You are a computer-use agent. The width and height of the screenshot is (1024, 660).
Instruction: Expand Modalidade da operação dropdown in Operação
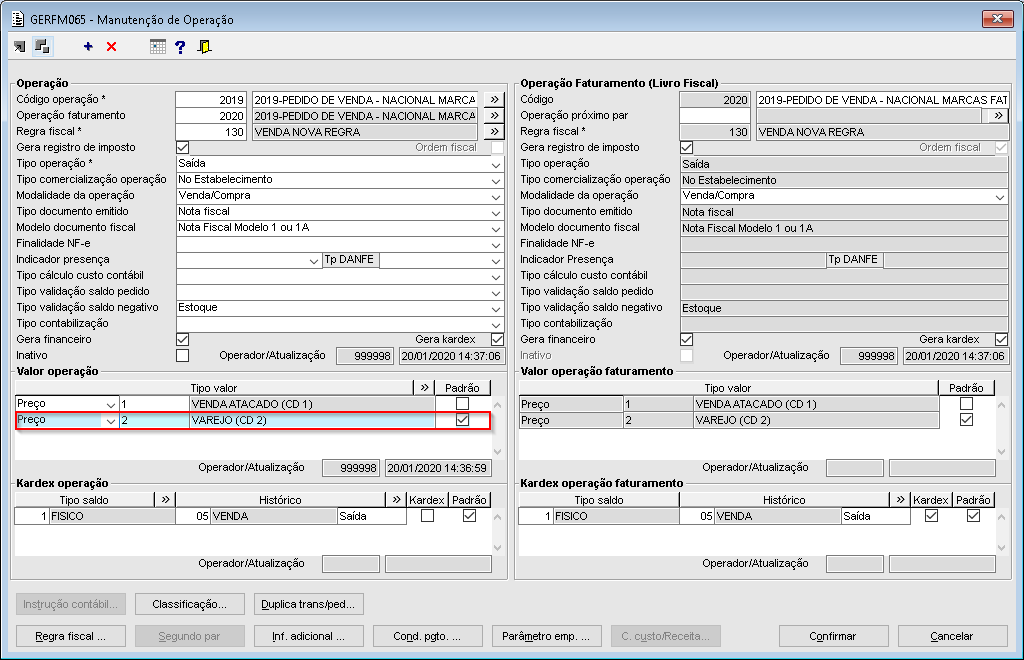tap(496, 196)
